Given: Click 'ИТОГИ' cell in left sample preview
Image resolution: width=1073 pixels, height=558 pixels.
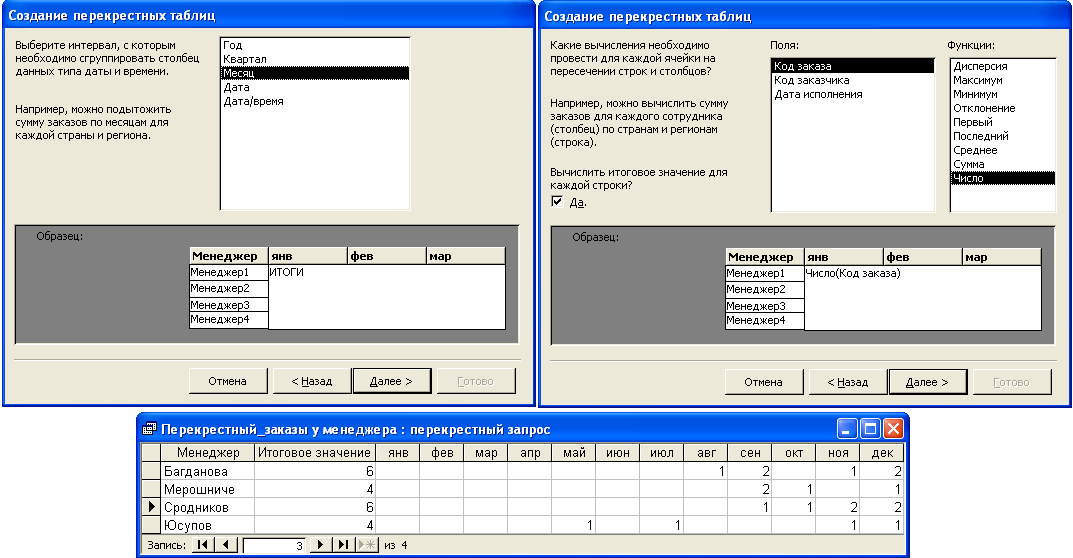Looking at the screenshot, I should coord(286,272).
